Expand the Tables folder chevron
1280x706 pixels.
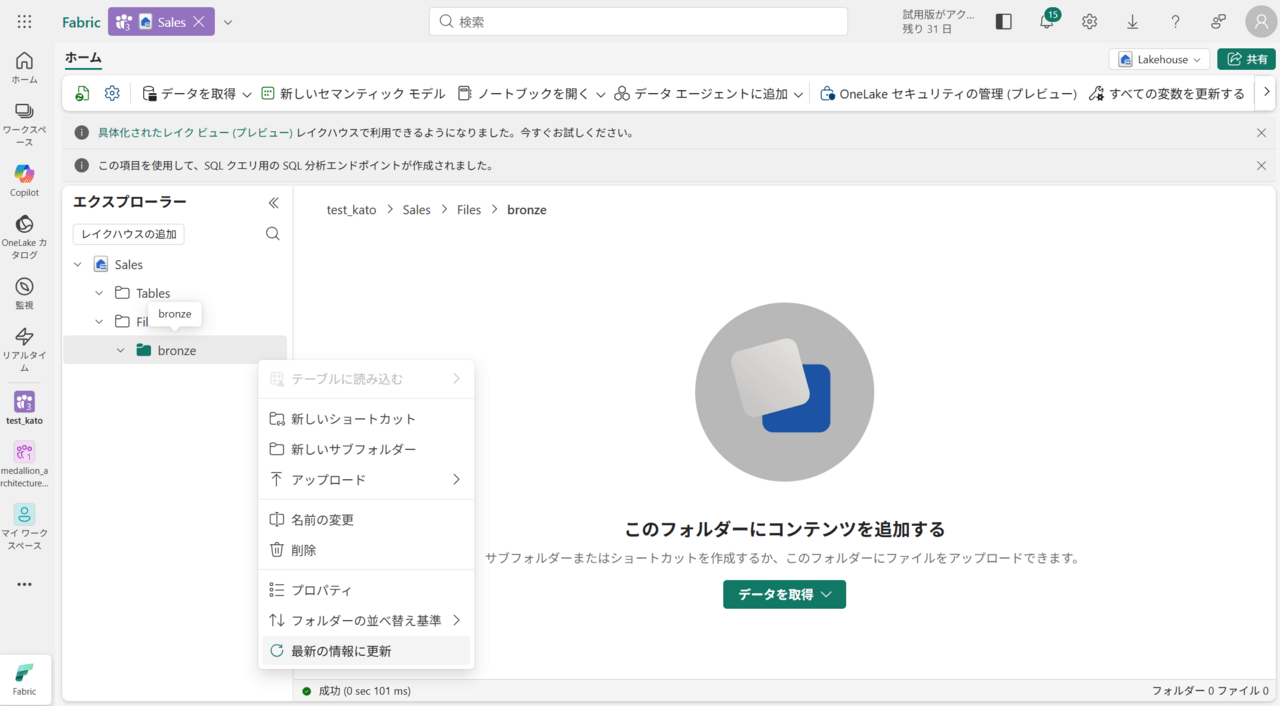99,293
